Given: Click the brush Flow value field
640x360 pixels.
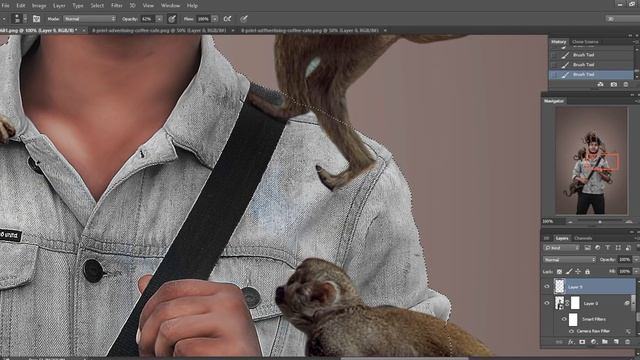Looking at the screenshot, I should point(203,19).
